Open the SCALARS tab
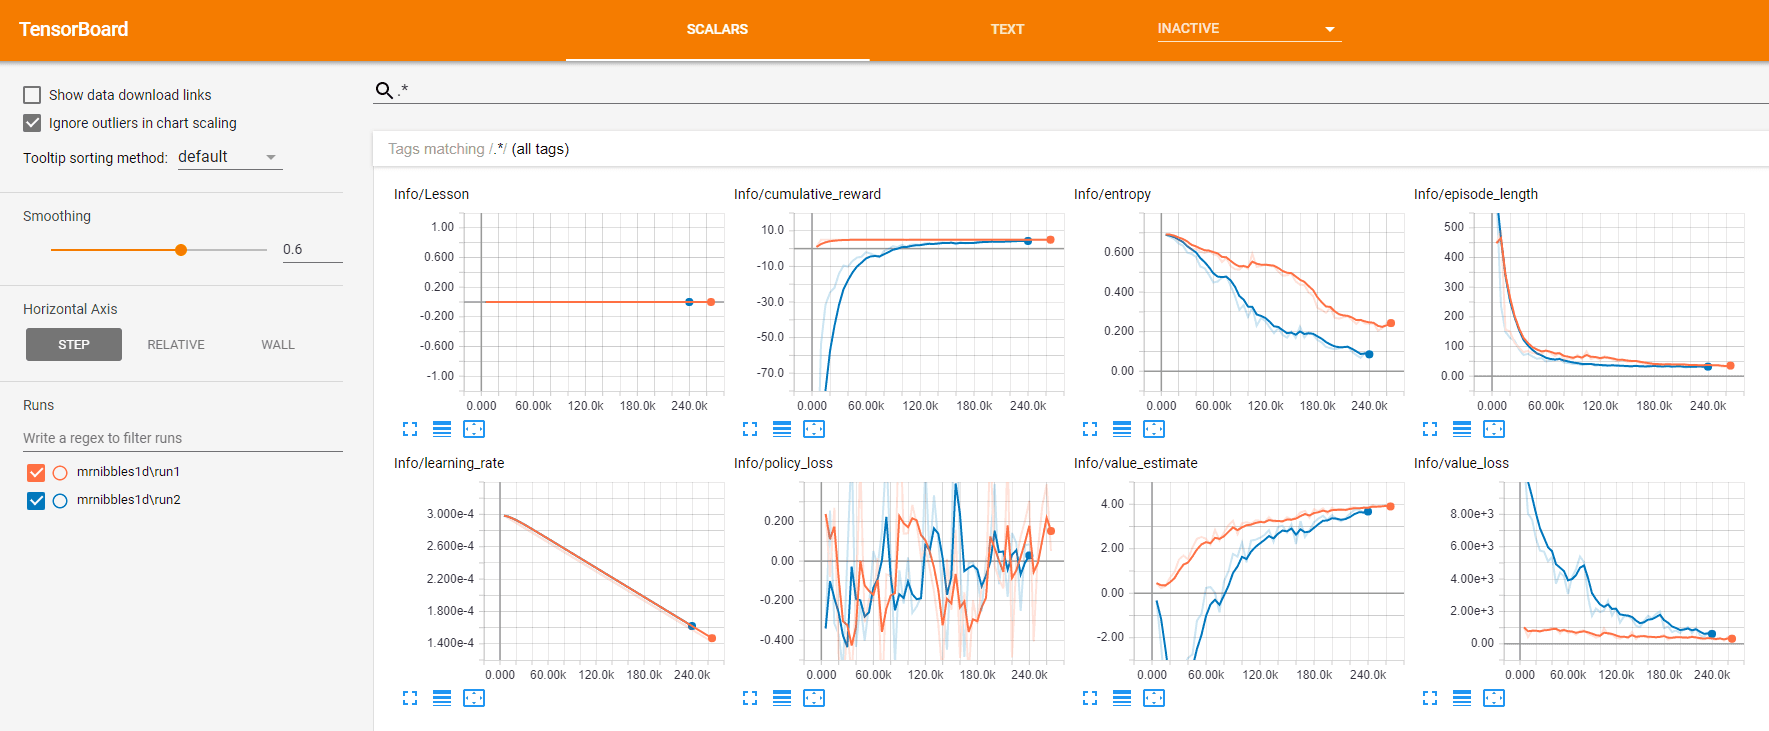Image resolution: width=1769 pixels, height=731 pixels. coord(717,29)
